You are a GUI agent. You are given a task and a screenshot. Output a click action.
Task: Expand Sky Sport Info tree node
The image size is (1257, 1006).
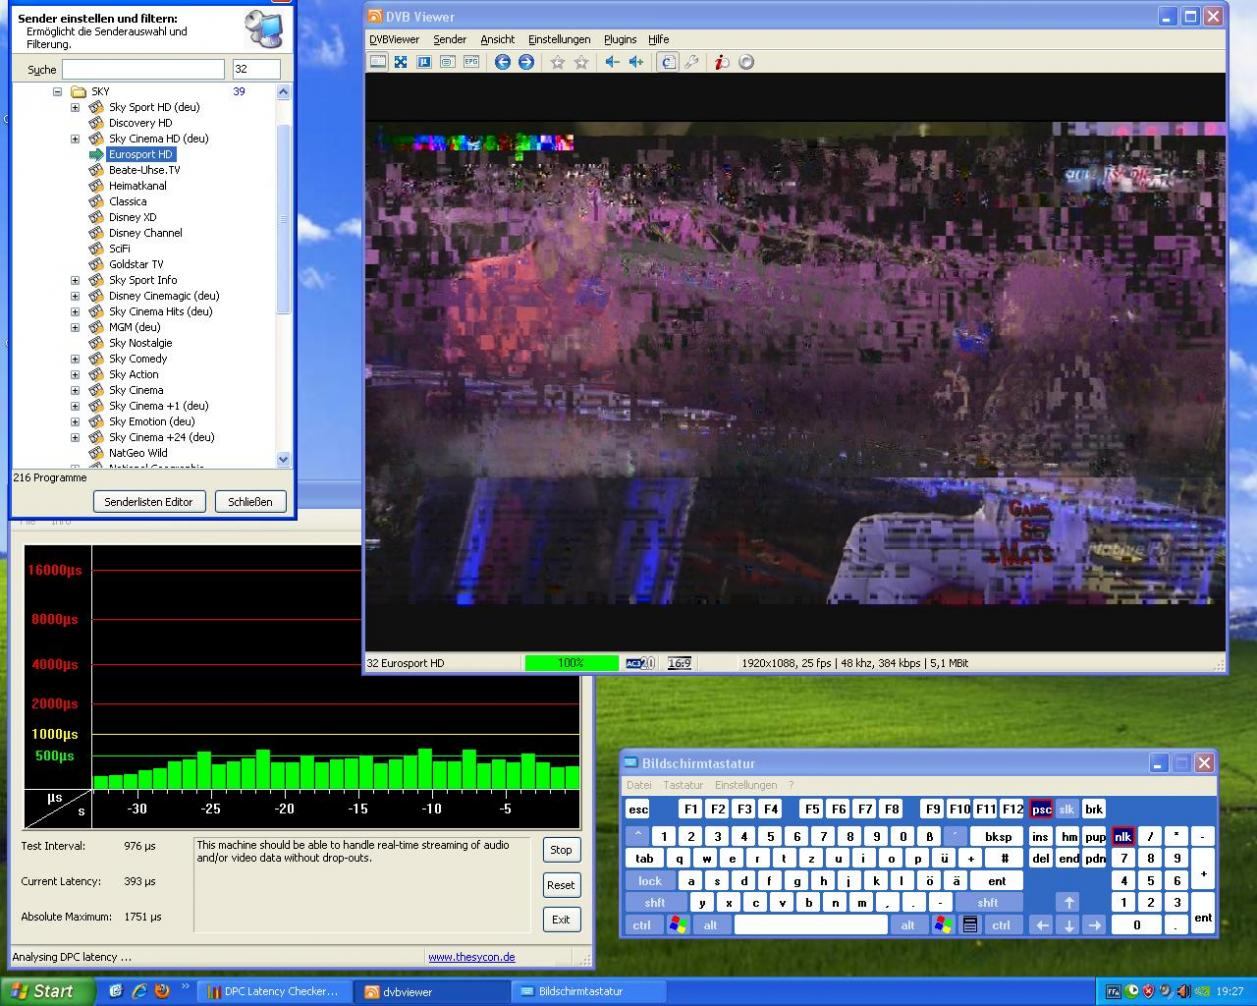click(75, 281)
